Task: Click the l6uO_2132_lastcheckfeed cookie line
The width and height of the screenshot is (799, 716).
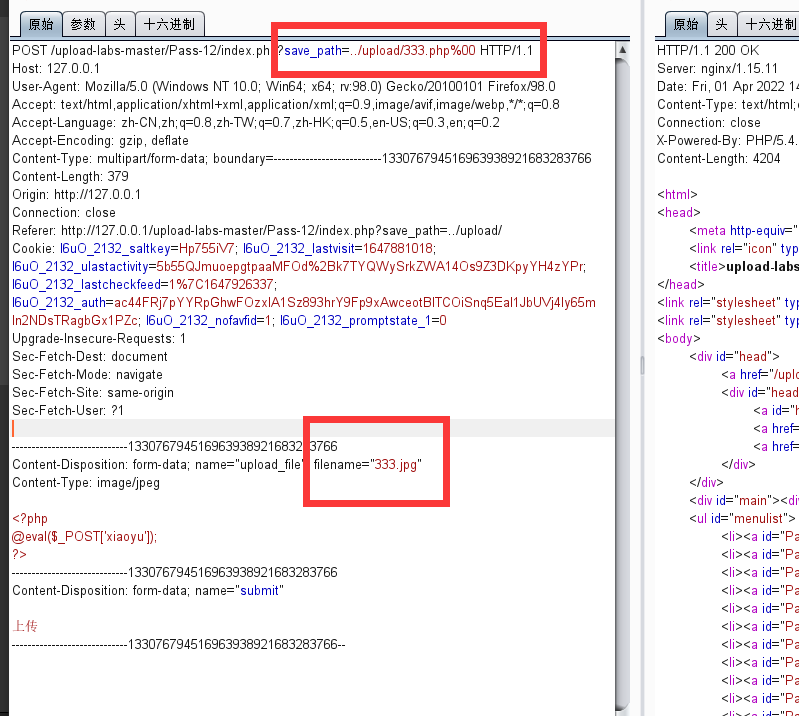Action: 145,284
